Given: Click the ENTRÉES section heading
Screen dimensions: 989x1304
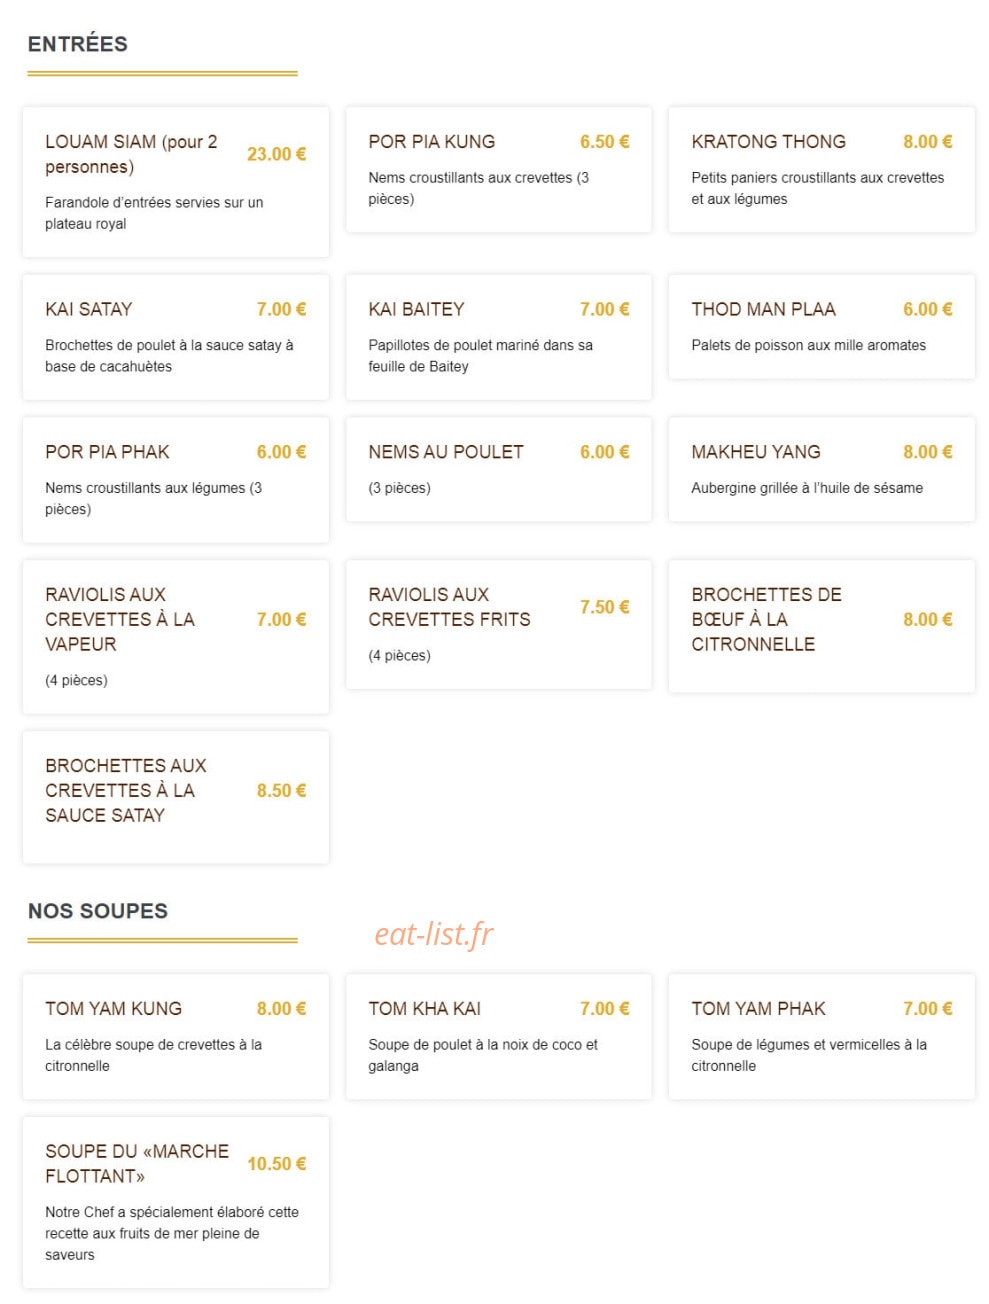Looking at the screenshot, I should click(x=78, y=44).
